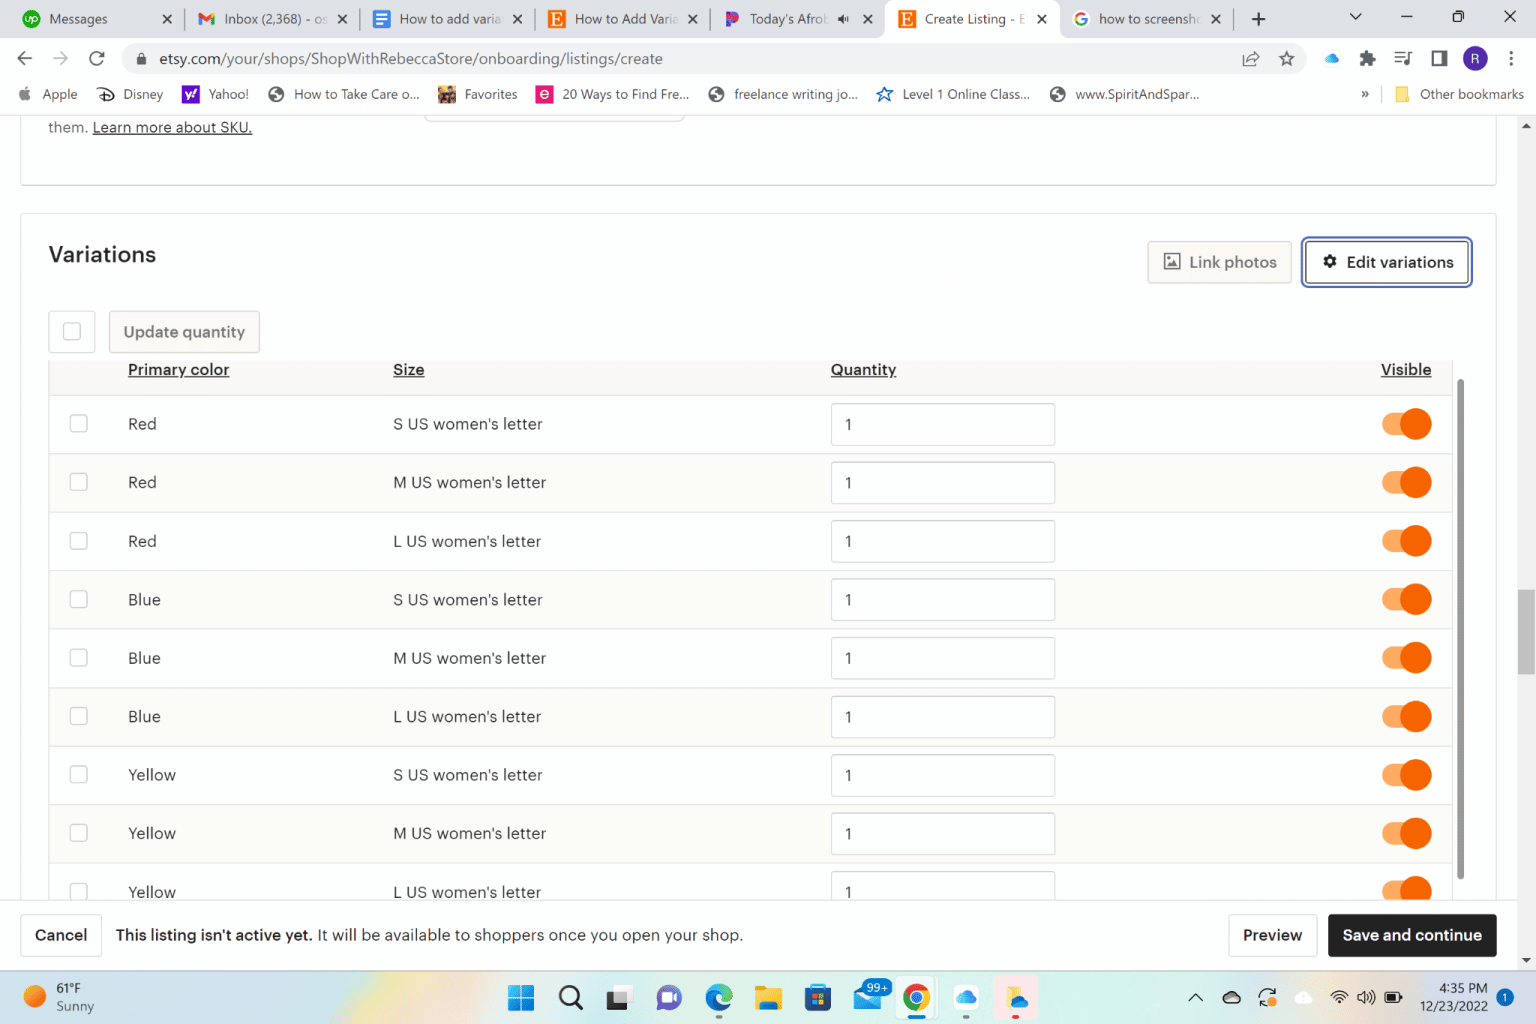1536x1024 pixels.
Task: Click the browser extensions puzzle icon
Action: coord(1367,58)
